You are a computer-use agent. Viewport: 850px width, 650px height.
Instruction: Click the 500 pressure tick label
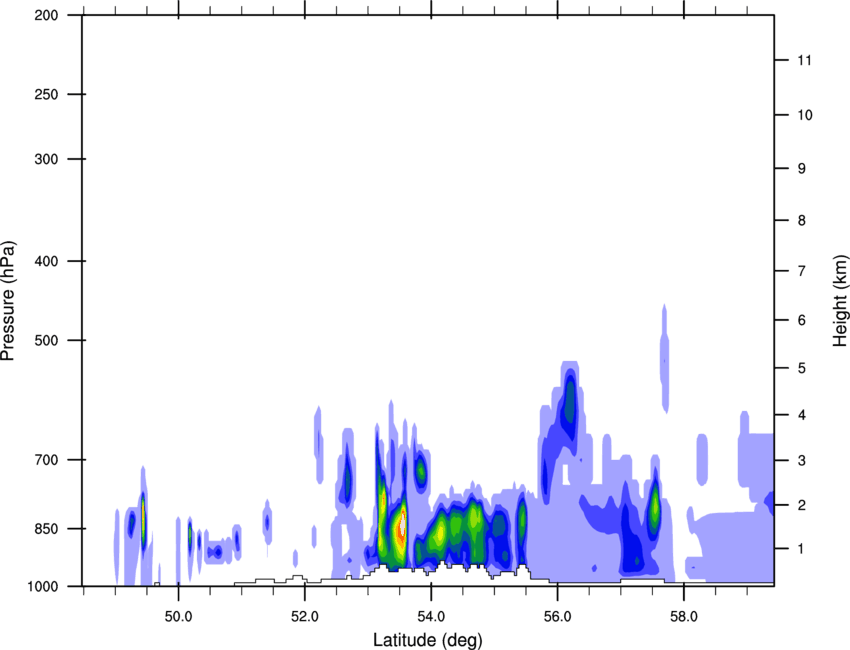tap(46, 340)
